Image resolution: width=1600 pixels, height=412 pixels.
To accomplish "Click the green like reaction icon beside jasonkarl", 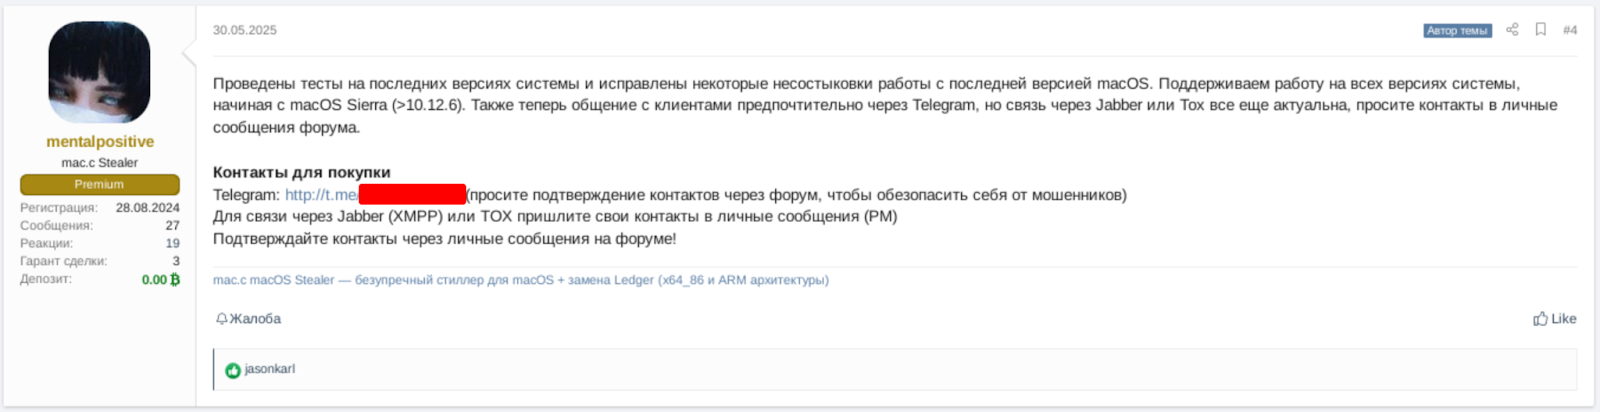I will tap(233, 370).
